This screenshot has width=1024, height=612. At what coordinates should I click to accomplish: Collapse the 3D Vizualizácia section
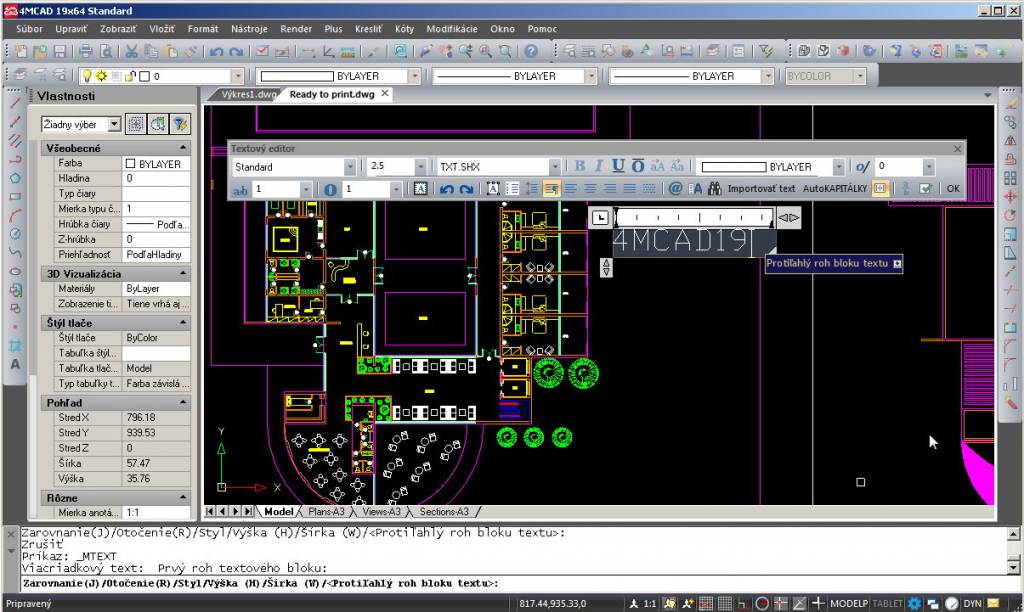coord(183,273)
